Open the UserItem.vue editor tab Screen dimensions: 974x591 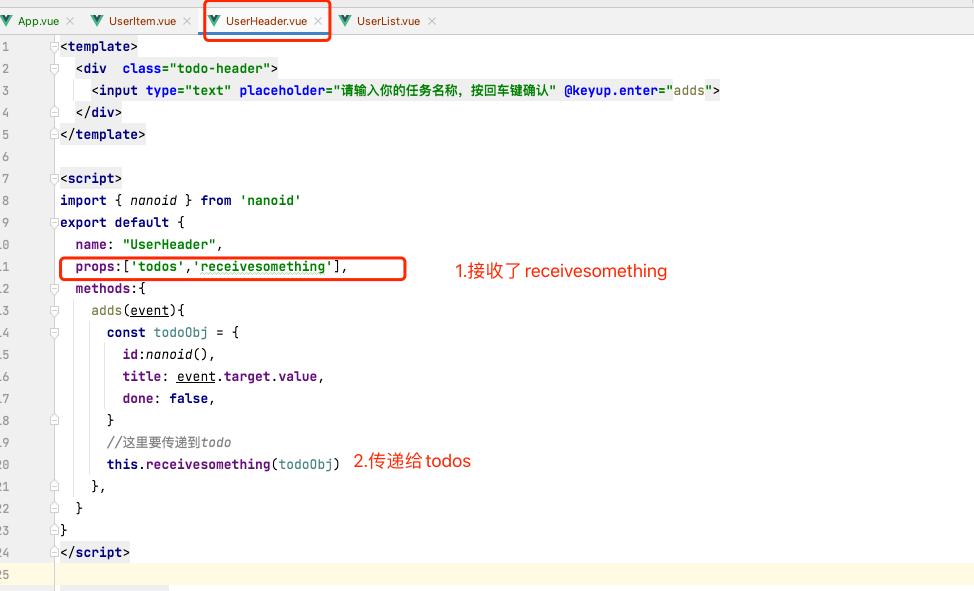click(x=142, y=21)
